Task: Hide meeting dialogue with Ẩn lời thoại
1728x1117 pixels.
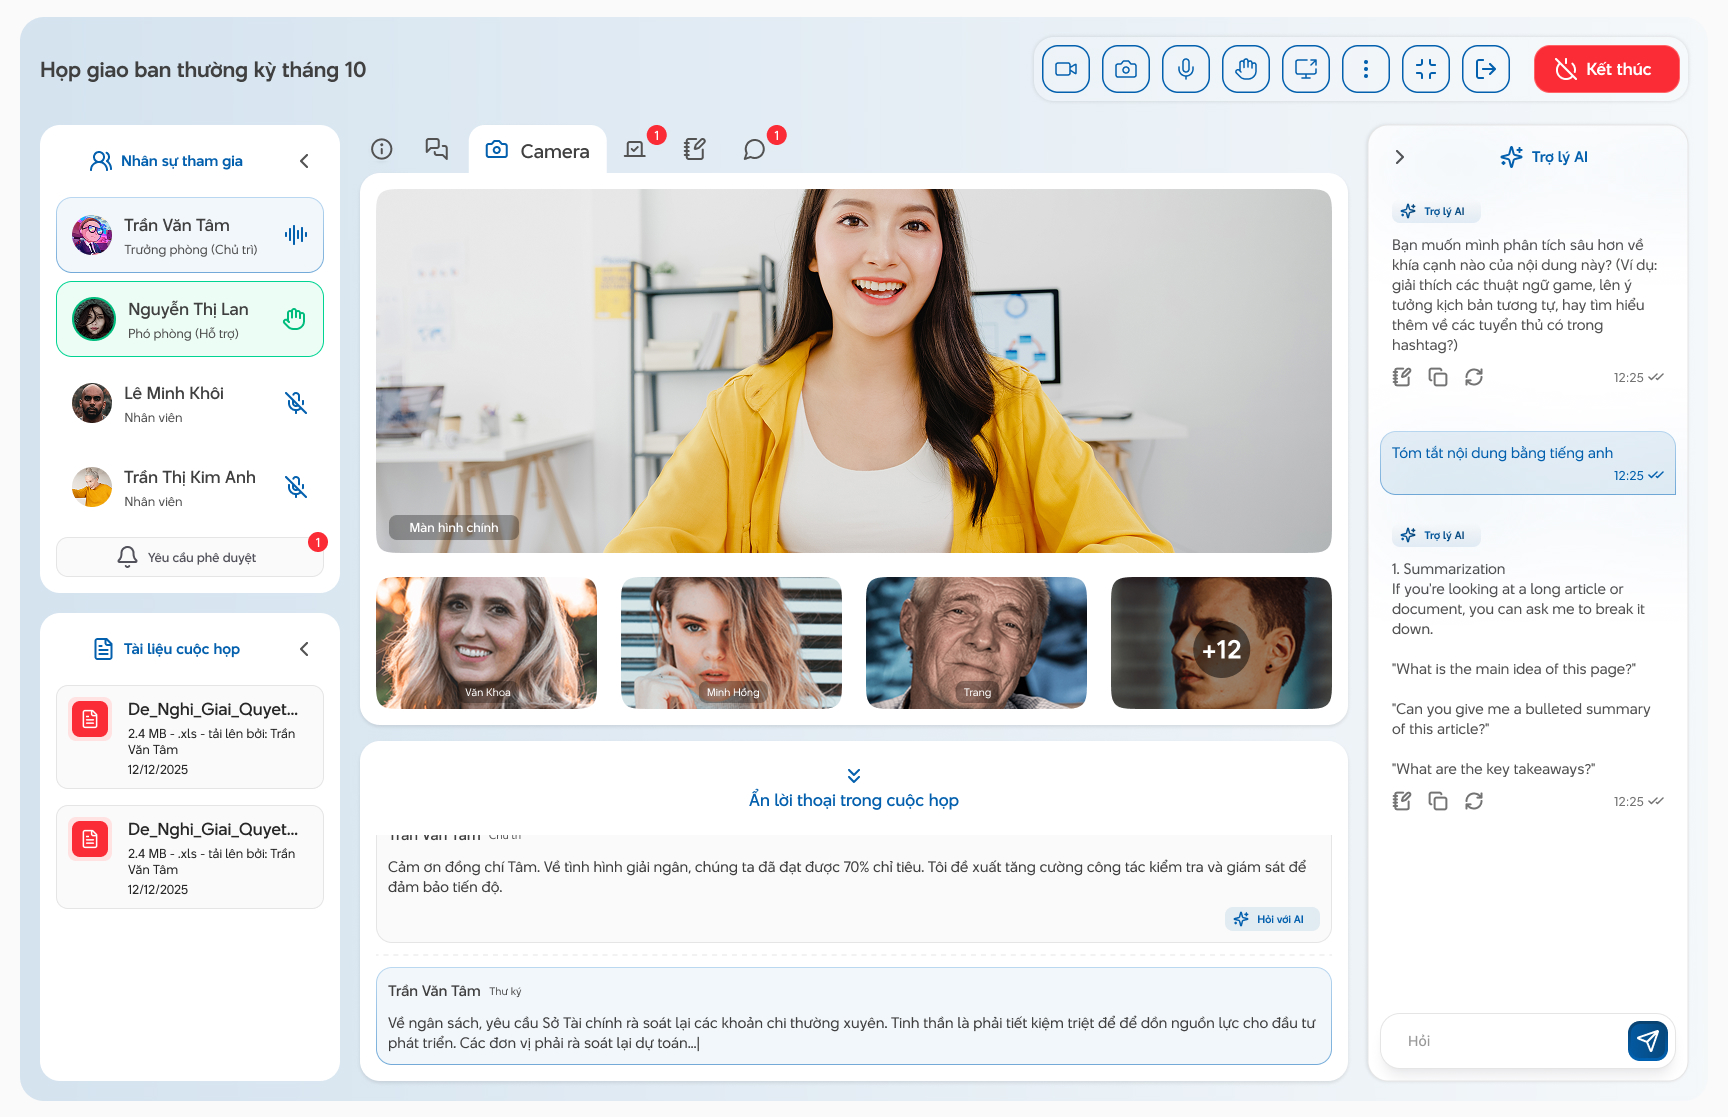Action: [x=854, y=788]
